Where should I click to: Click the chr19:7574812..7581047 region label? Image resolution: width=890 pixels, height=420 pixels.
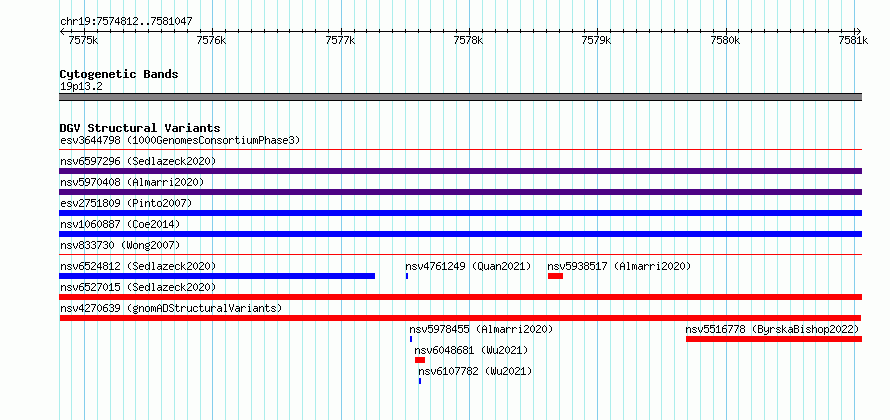[x=126, y=22]
